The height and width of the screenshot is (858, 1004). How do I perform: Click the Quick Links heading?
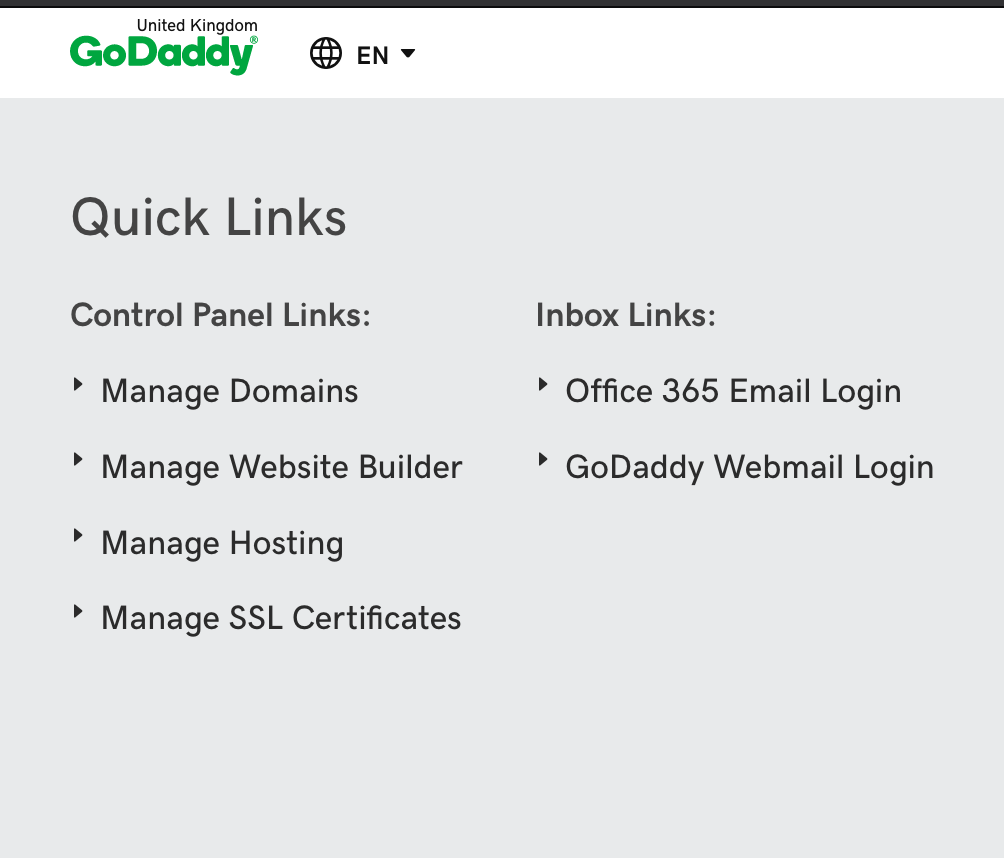click(x=209, y=218)
